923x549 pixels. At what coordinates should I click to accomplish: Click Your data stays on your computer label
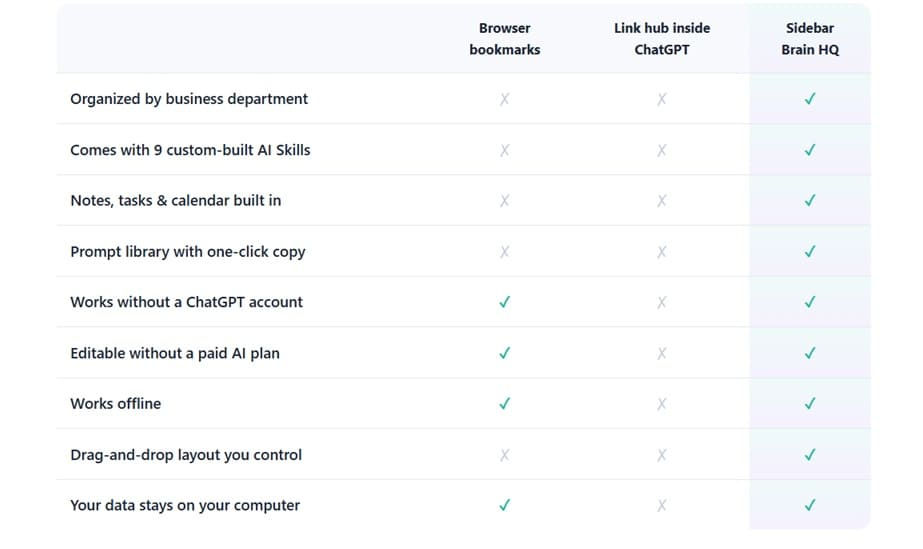pyautogui.click(x=185, y=505)
